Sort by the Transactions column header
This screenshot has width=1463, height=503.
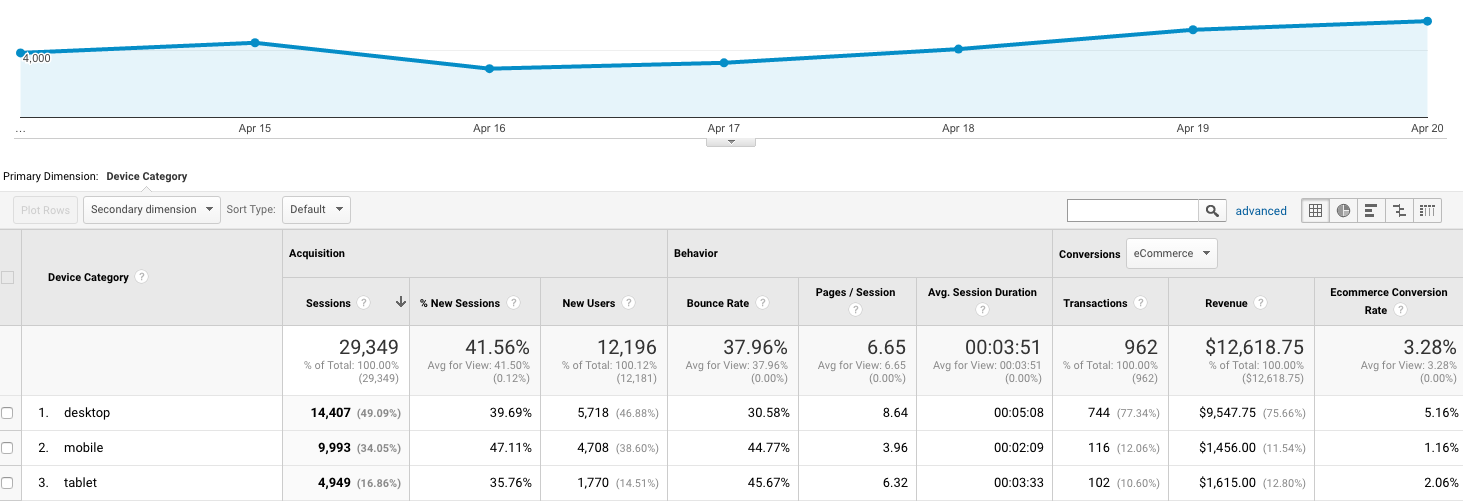1095,303
